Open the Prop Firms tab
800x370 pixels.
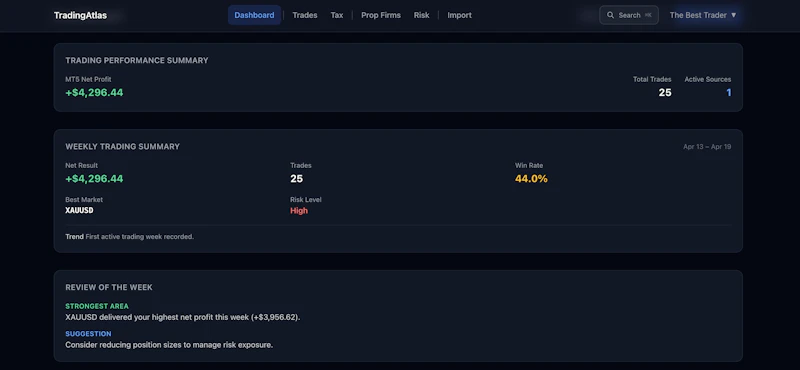pyautogui.click(x=381, y=15)
